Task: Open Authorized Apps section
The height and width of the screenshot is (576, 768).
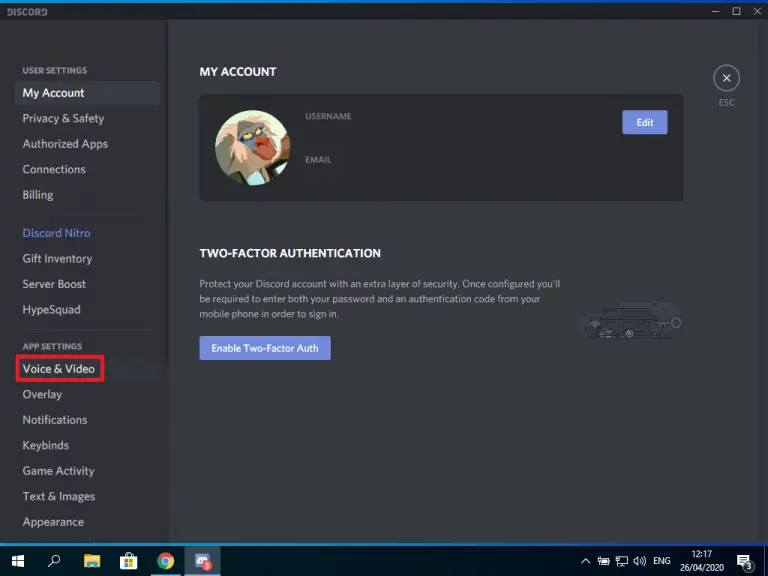Action: (x=65, y=144)
